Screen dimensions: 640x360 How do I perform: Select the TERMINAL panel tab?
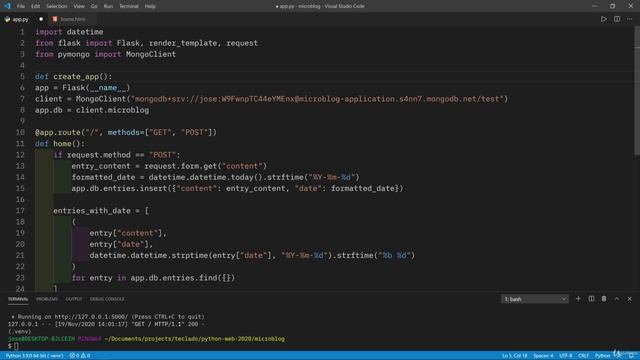pos(18,299)
